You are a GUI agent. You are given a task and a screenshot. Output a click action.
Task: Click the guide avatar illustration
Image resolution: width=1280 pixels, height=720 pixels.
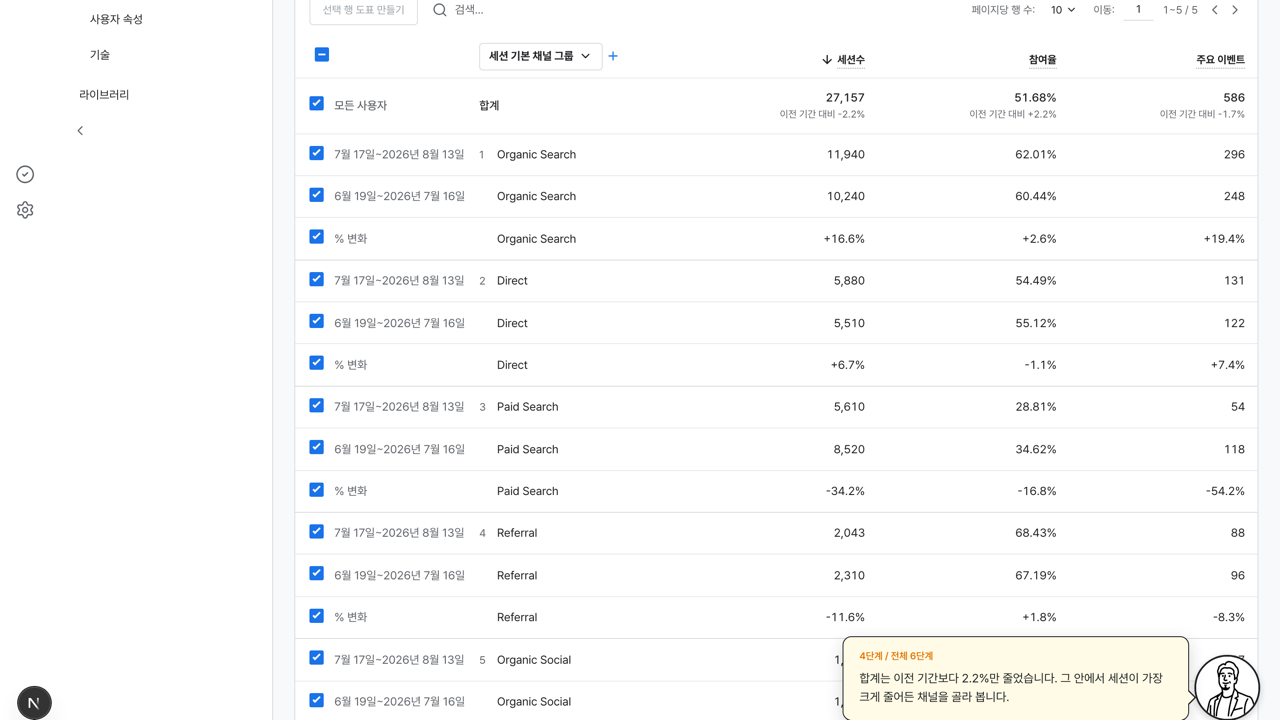point(1227,687)
